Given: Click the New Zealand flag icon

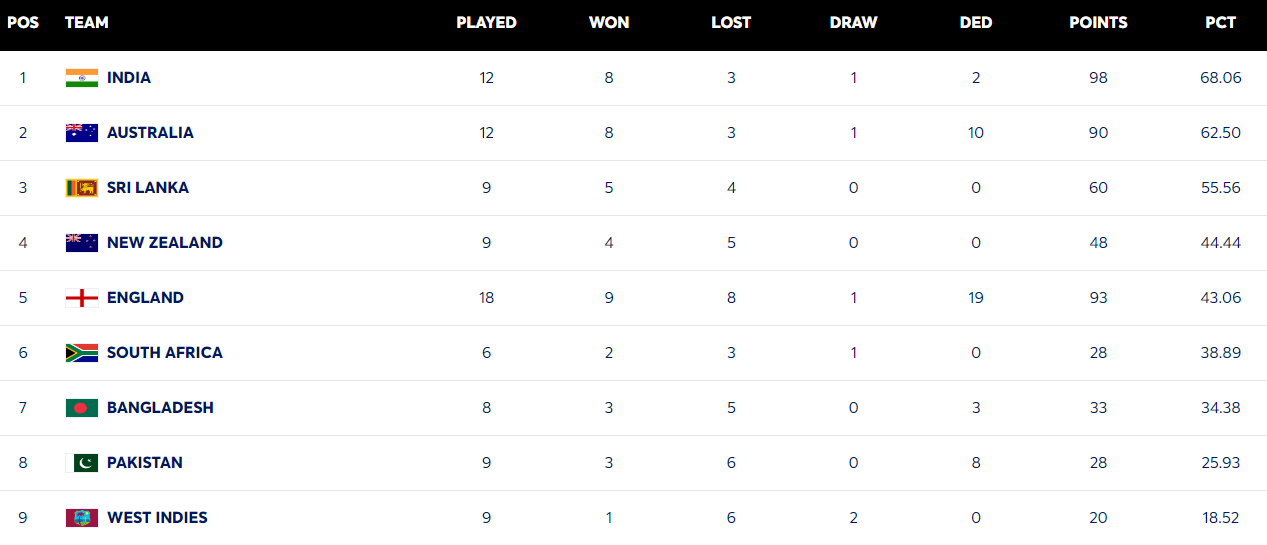Looking at the screenshot, I should pyautogui.click(x=82, y=243).
